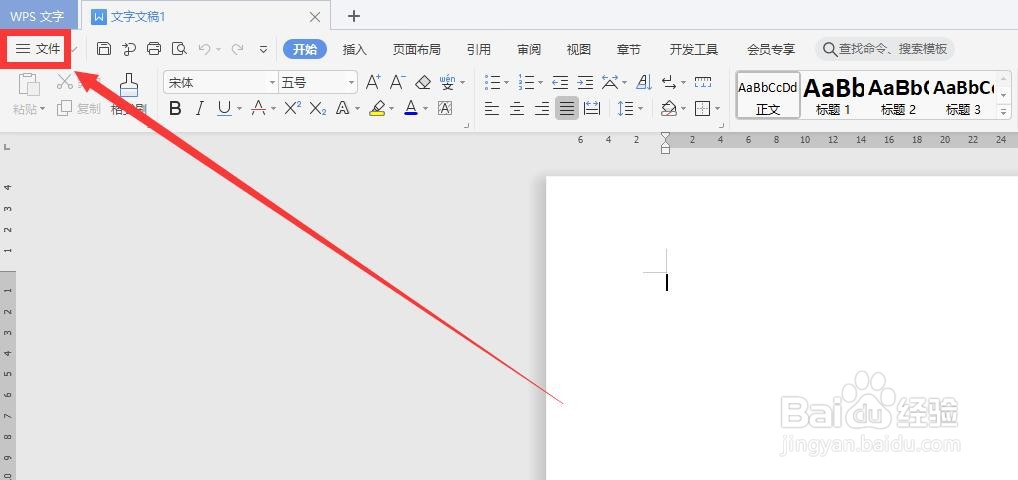Center align text
This screenshot has height=480, width=1018.
click(x=517, y=108)
